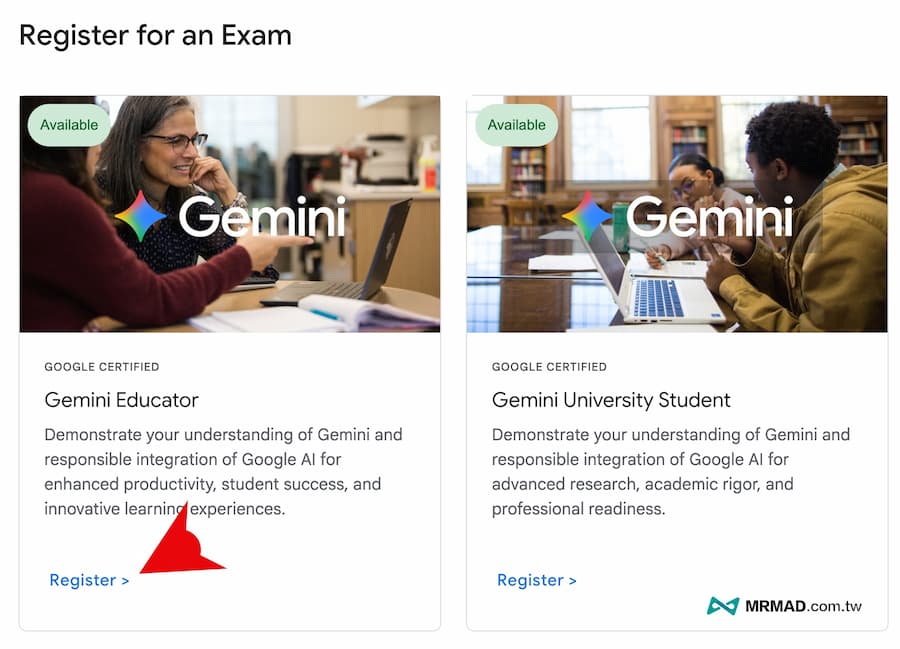Click Google Certified label above Gemini Educator

tap(102, 367)
